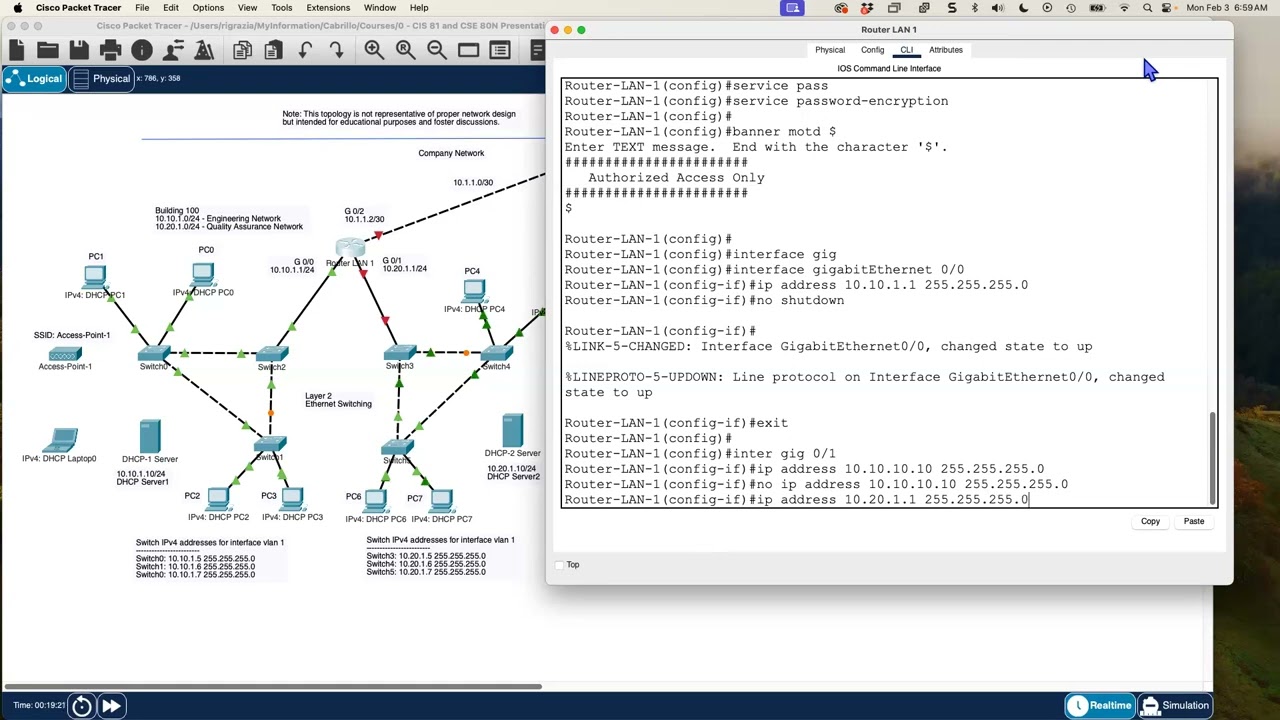
Task: Open the custom devices dialog icon
Action: click(500, 50)
